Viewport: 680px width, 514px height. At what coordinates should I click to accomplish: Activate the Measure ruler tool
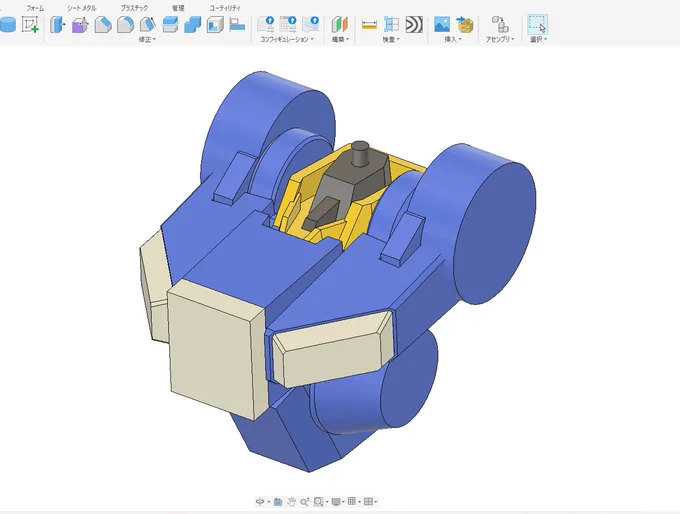[x=369, y=25]
